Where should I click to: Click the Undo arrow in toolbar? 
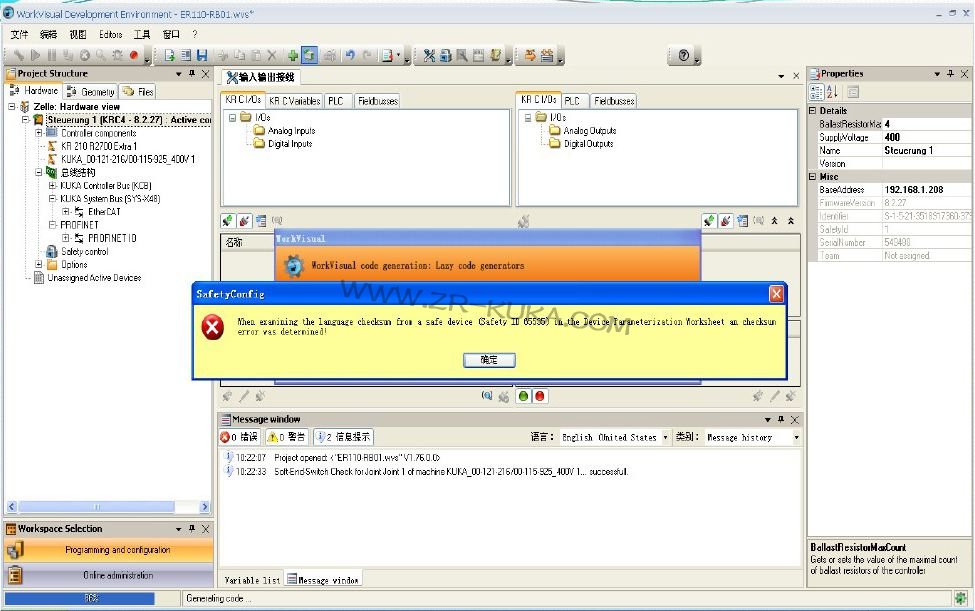[x=350, y=56]
